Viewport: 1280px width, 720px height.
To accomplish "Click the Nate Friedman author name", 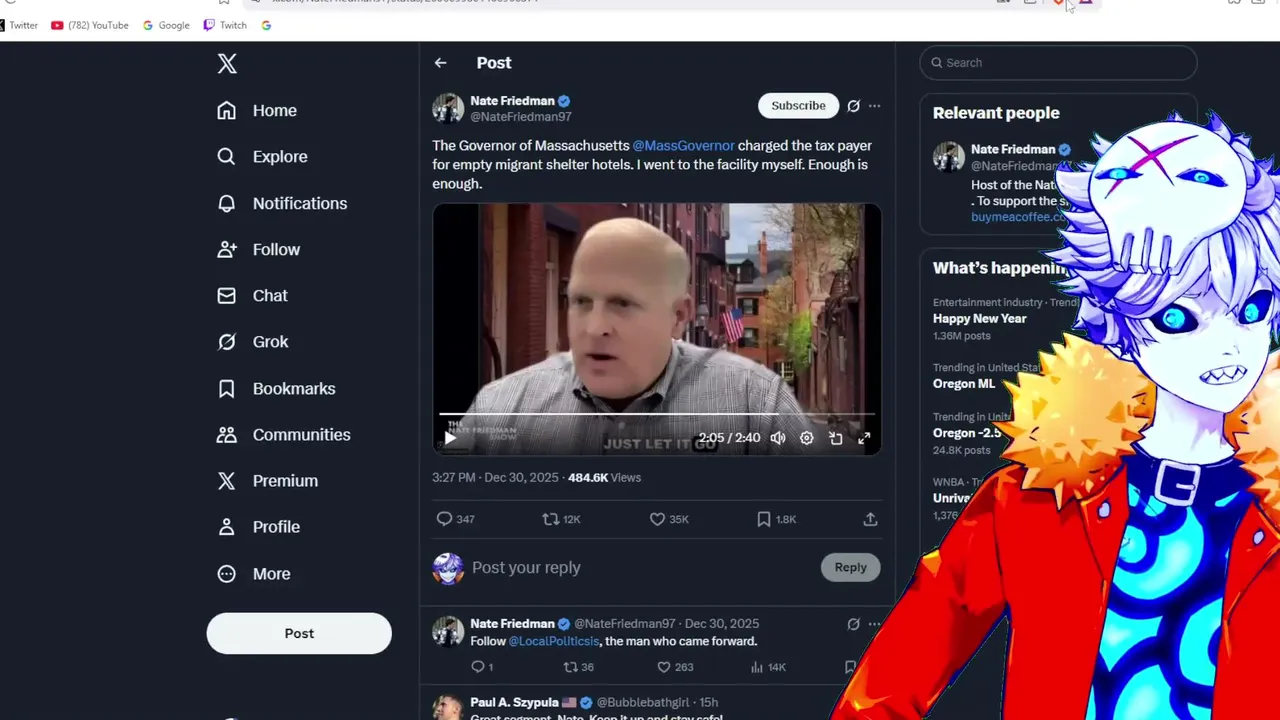I will click(x=512, y=101).
